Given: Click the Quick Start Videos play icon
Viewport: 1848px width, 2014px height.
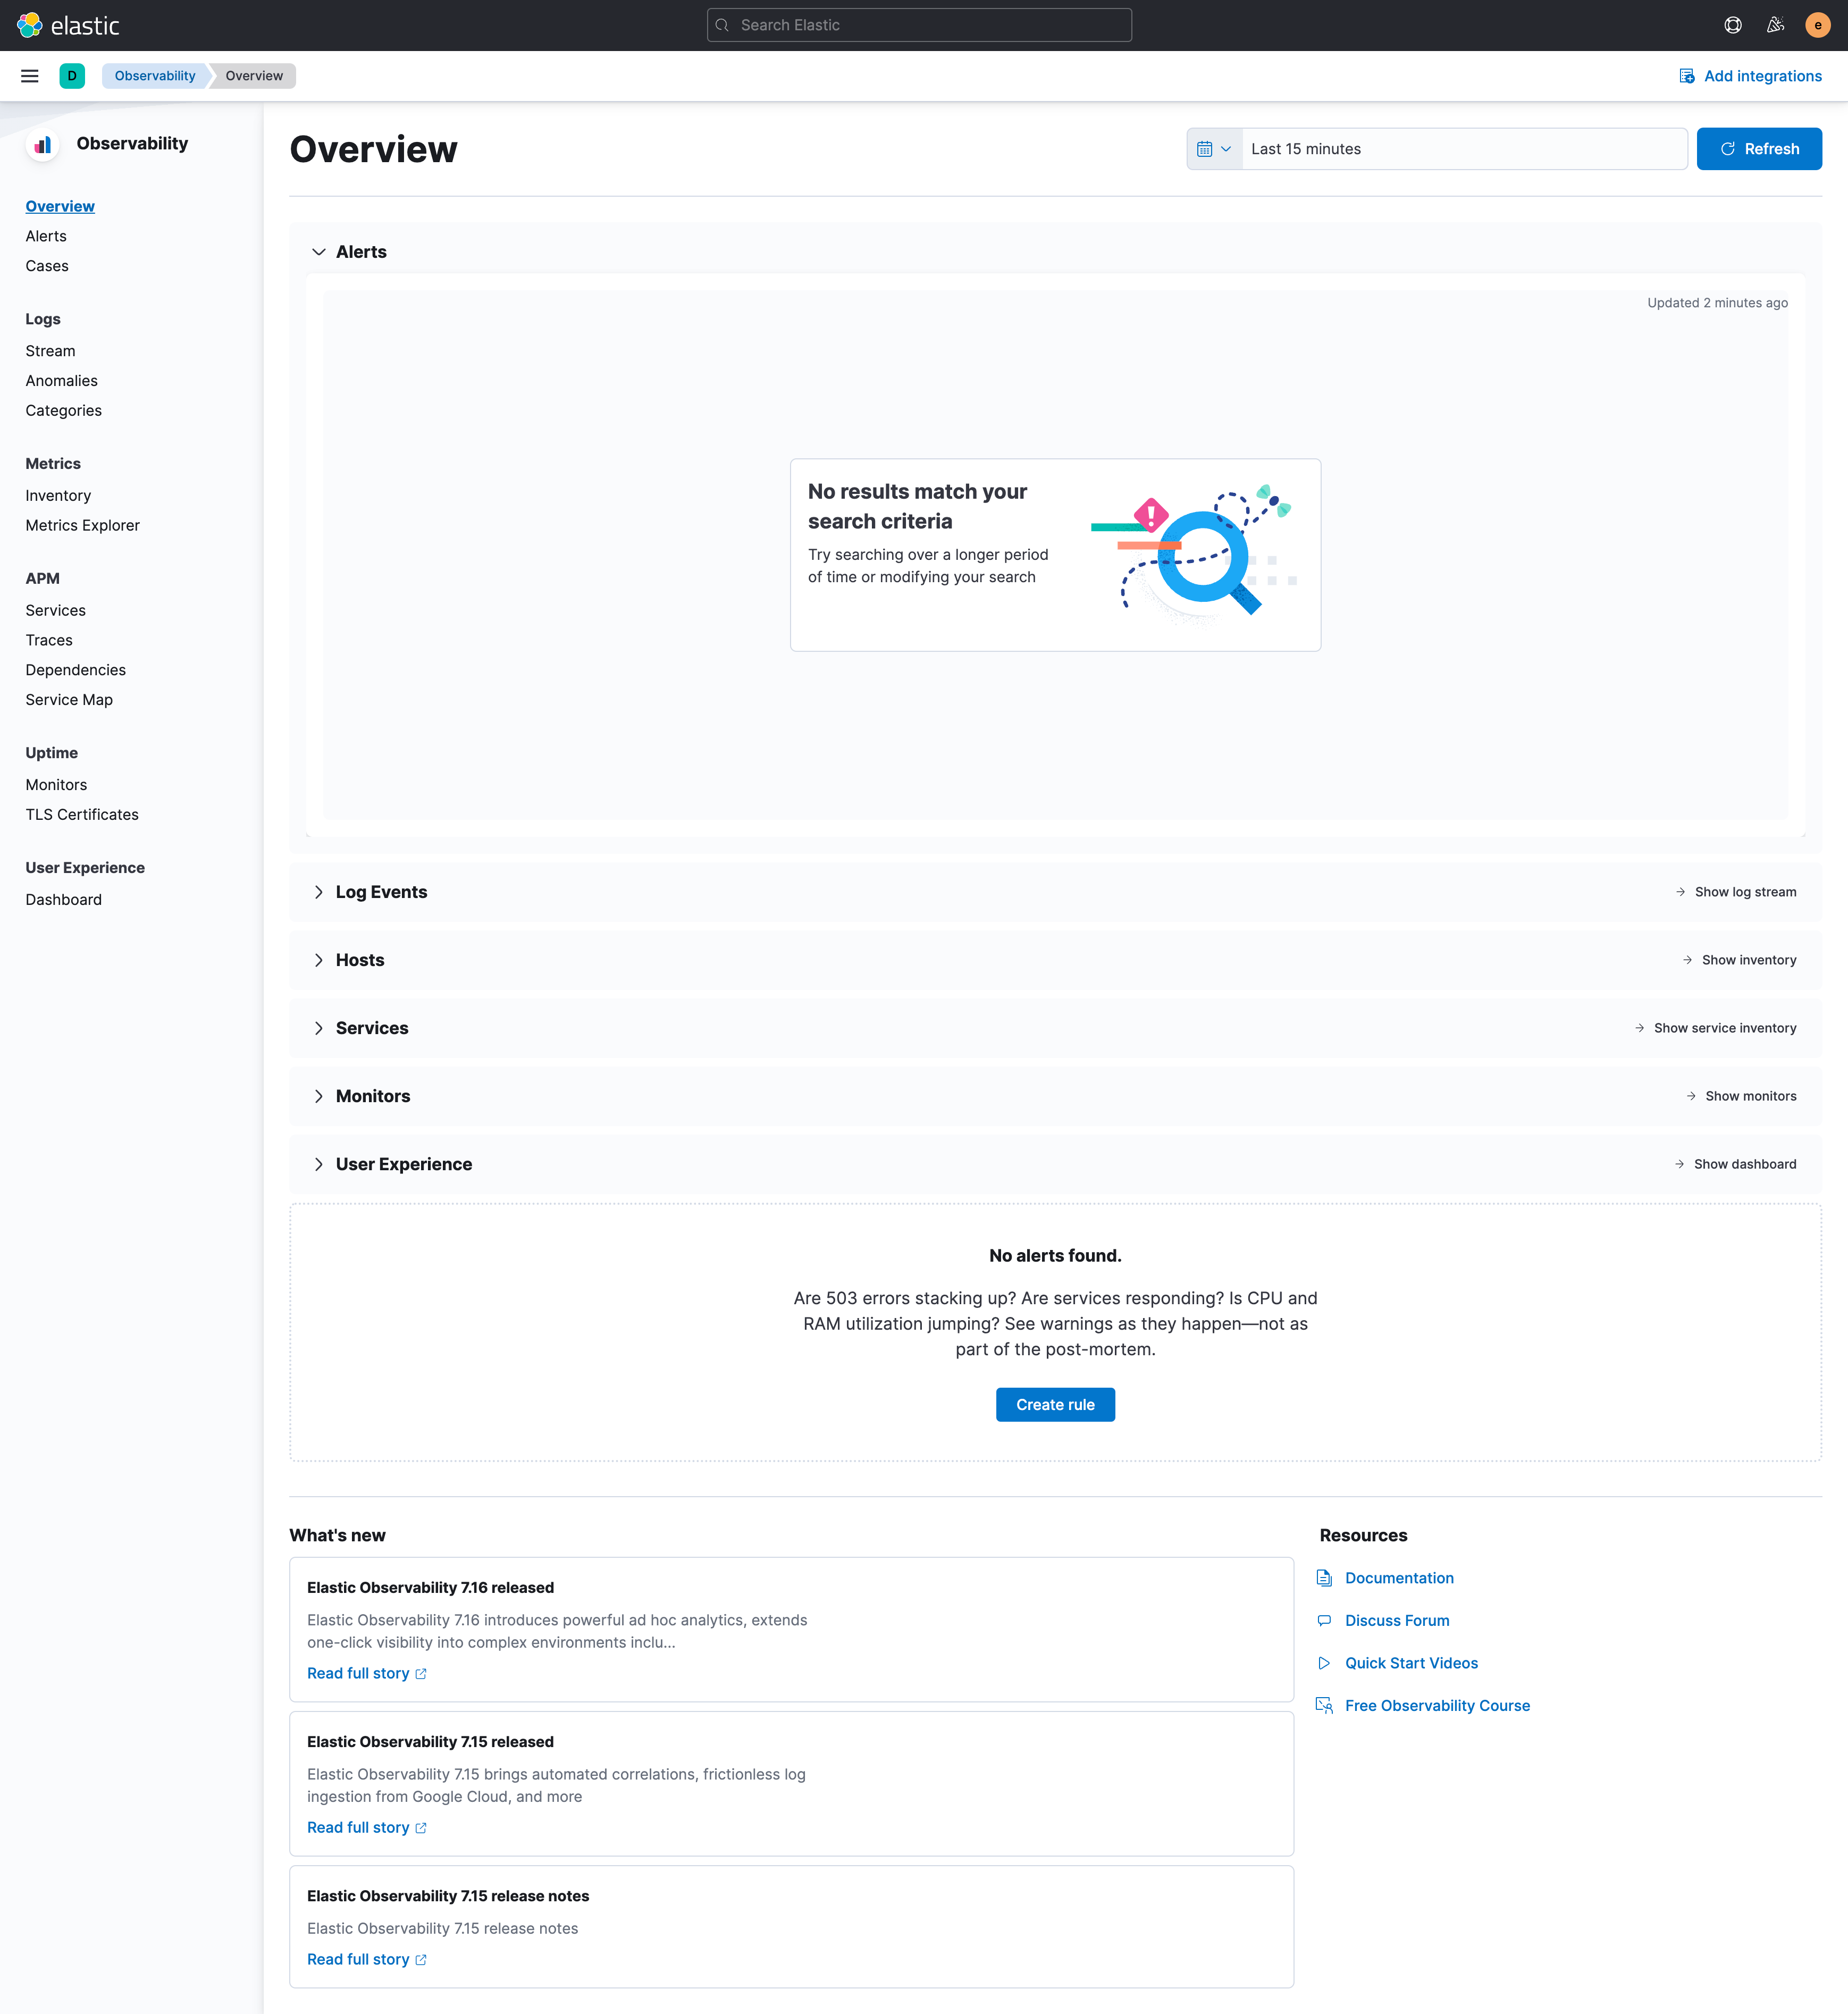Looking at the screenshot, I should coord(1324,1663).
